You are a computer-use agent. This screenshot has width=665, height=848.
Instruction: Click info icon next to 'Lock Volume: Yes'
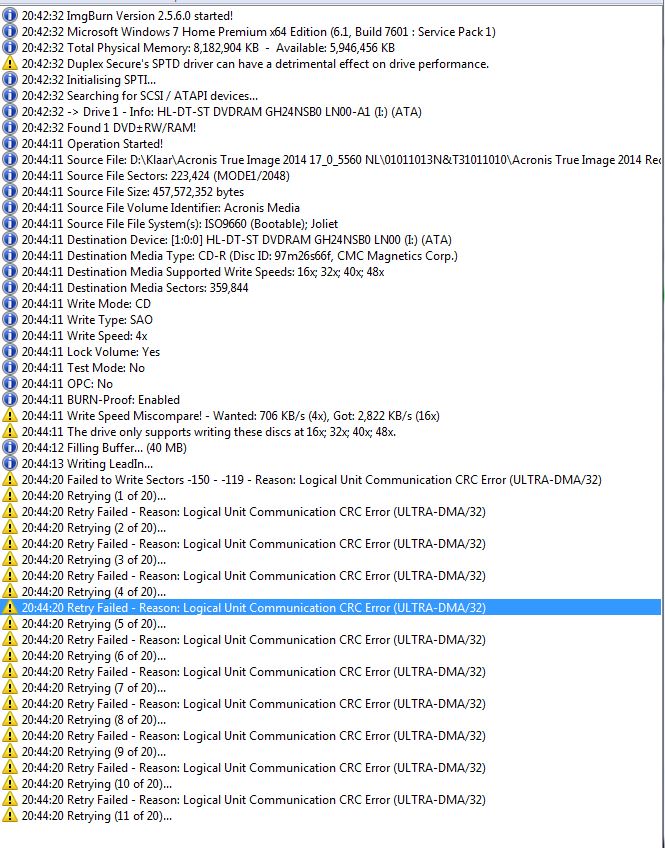coord(10,352)
